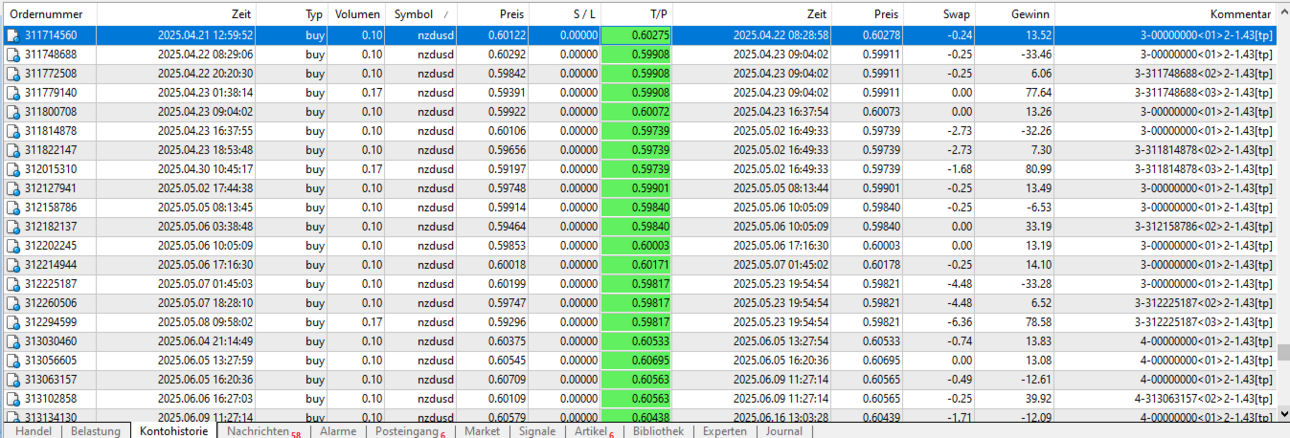The image size is (1290, 438).
Task: Open the Signale tab
Action: pos(538,431)
